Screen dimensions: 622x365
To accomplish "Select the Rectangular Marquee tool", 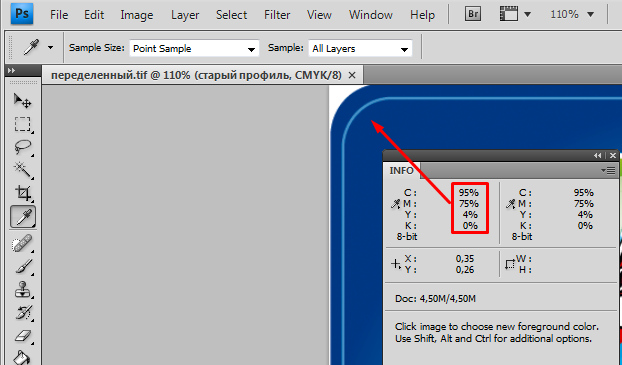I will (23, 124).
